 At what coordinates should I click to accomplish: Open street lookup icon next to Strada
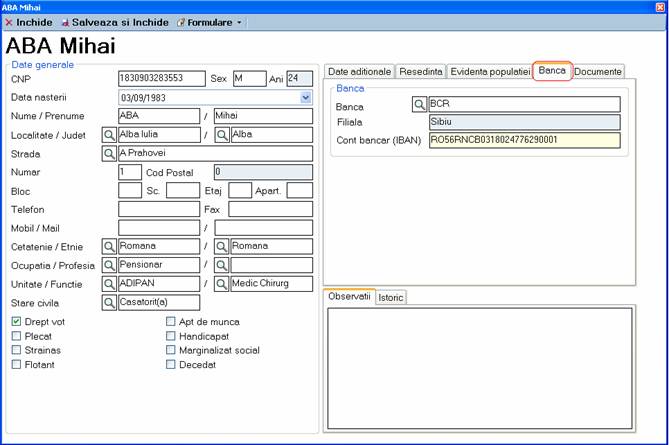point(109,154)
